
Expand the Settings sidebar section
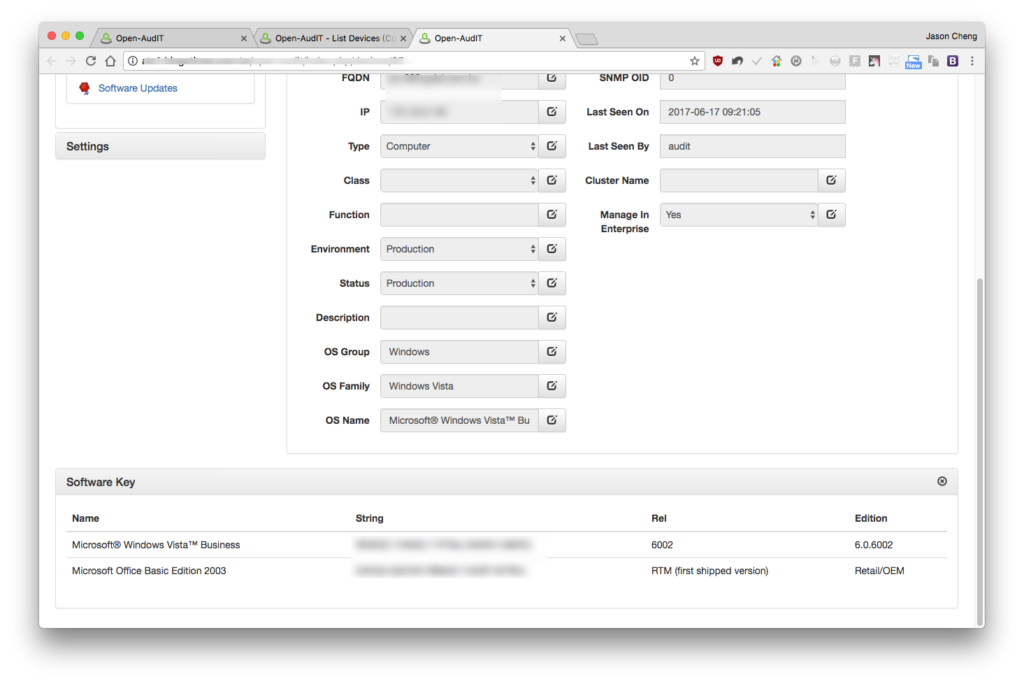[161, 146]
